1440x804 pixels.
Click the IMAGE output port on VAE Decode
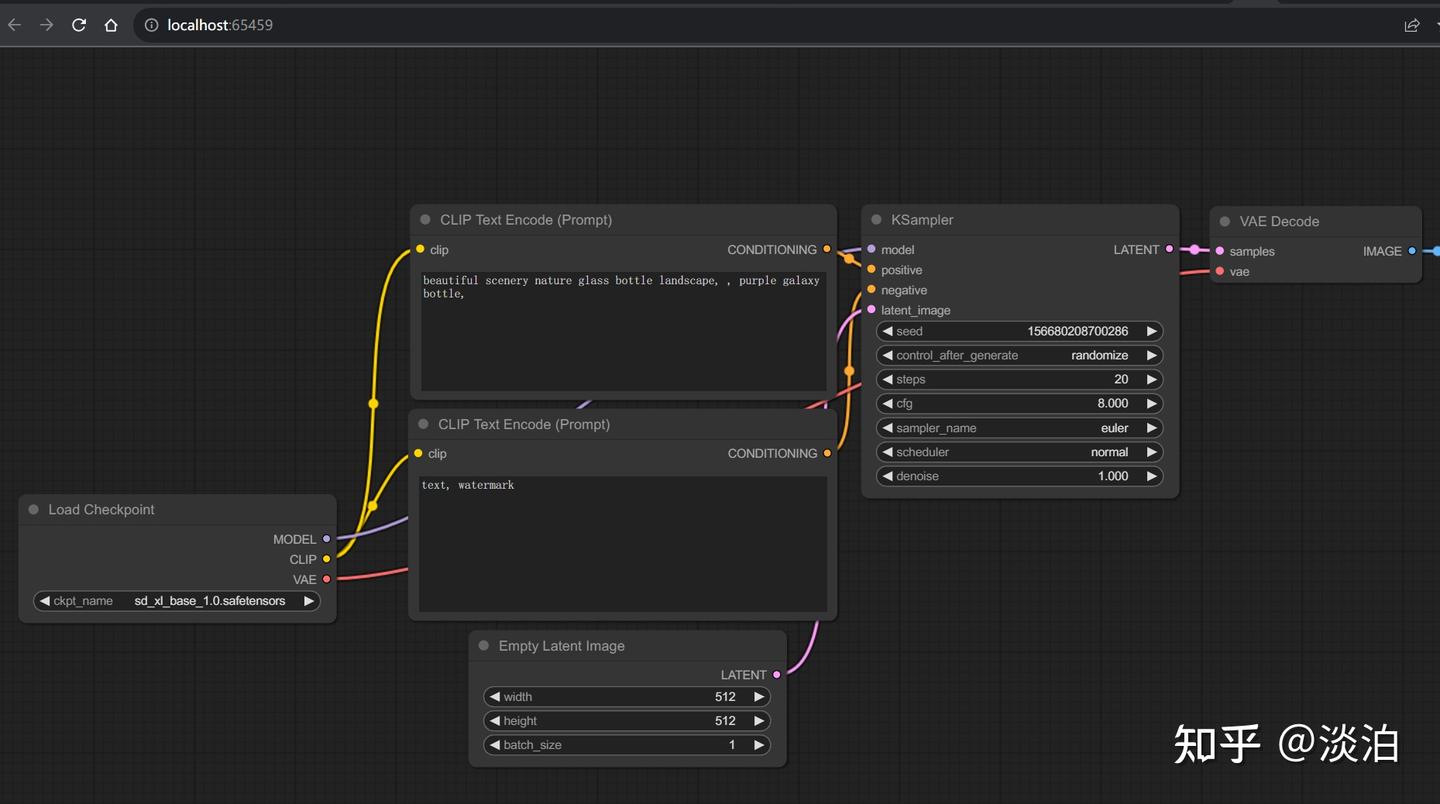point(1412,251)
